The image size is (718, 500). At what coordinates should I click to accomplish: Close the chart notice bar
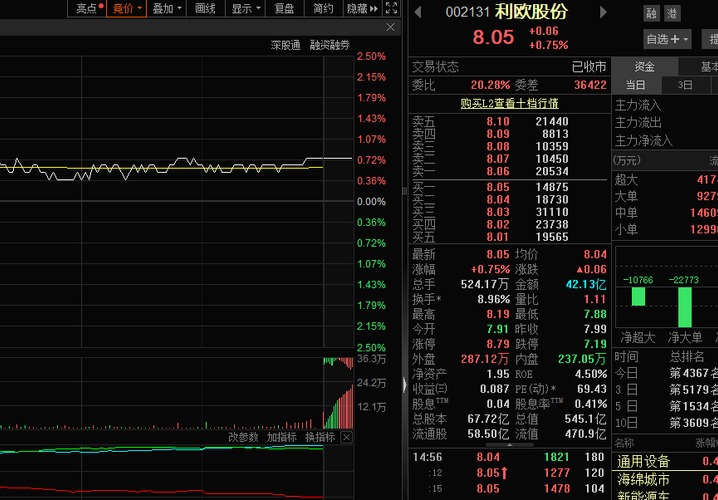click(391, 27)
